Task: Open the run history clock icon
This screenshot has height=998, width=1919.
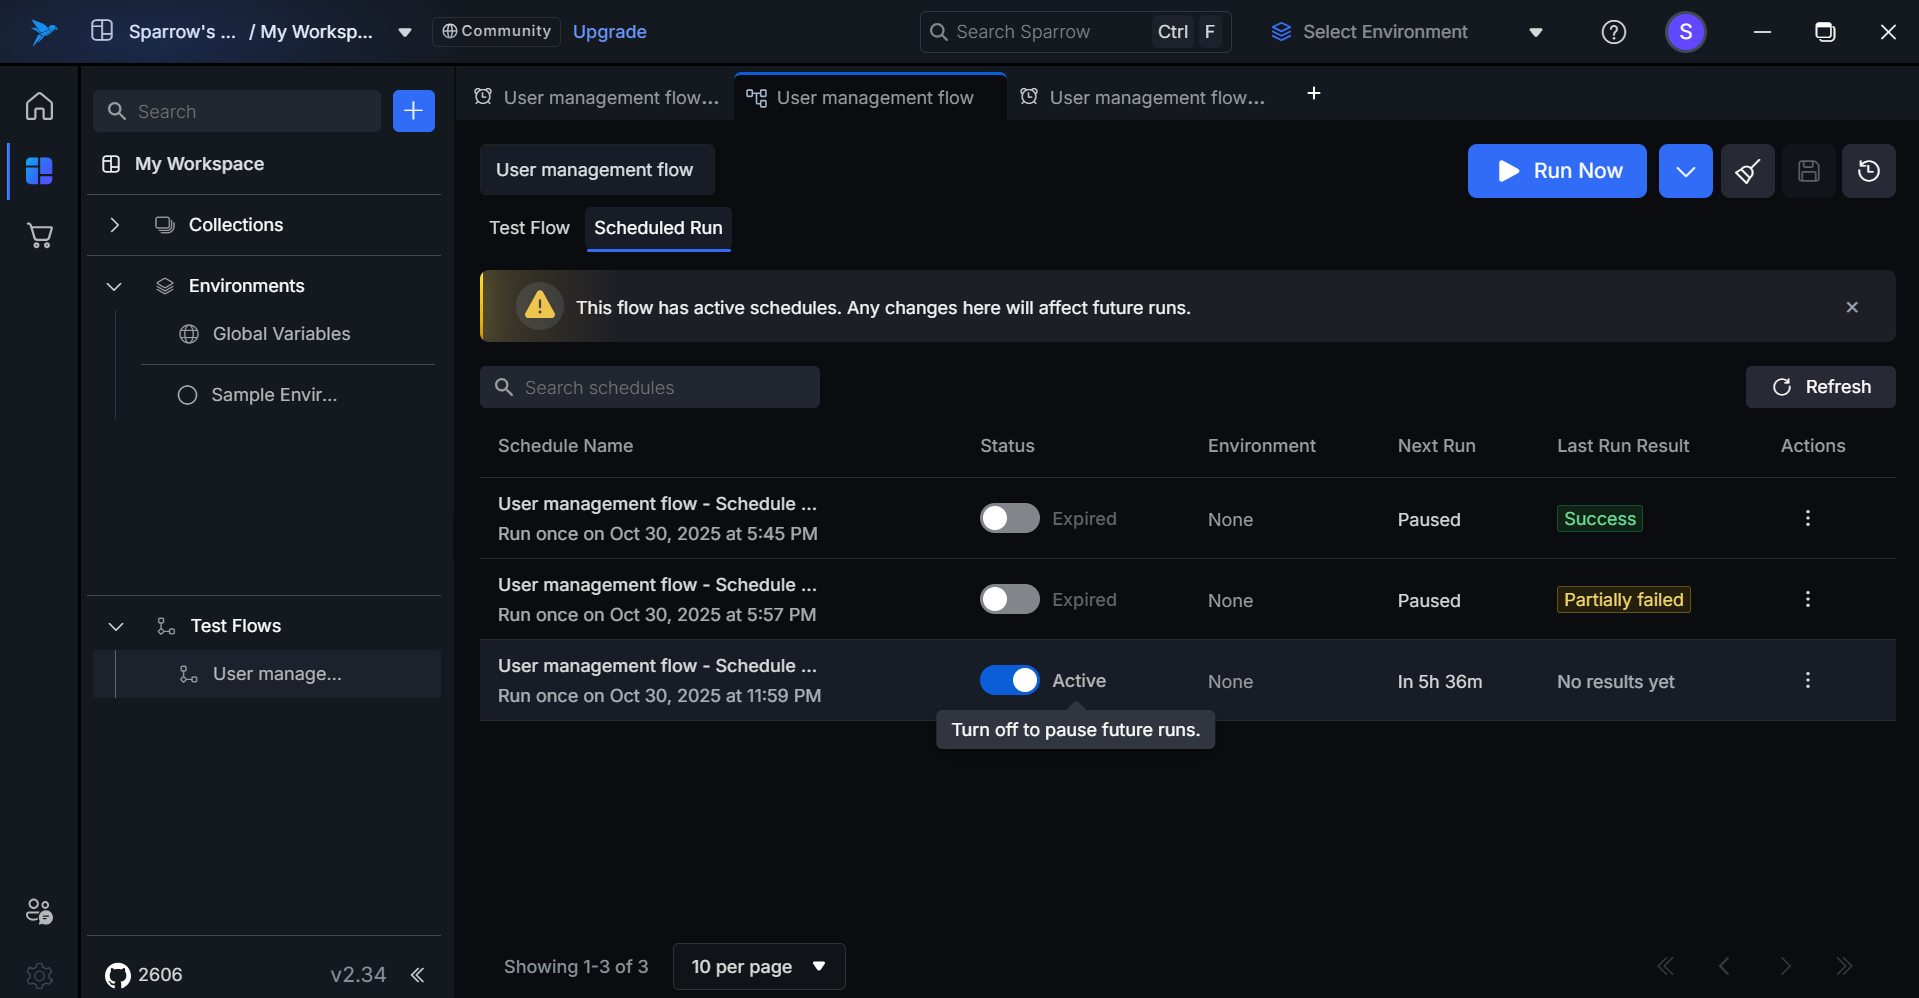Action: point(1868,171)
